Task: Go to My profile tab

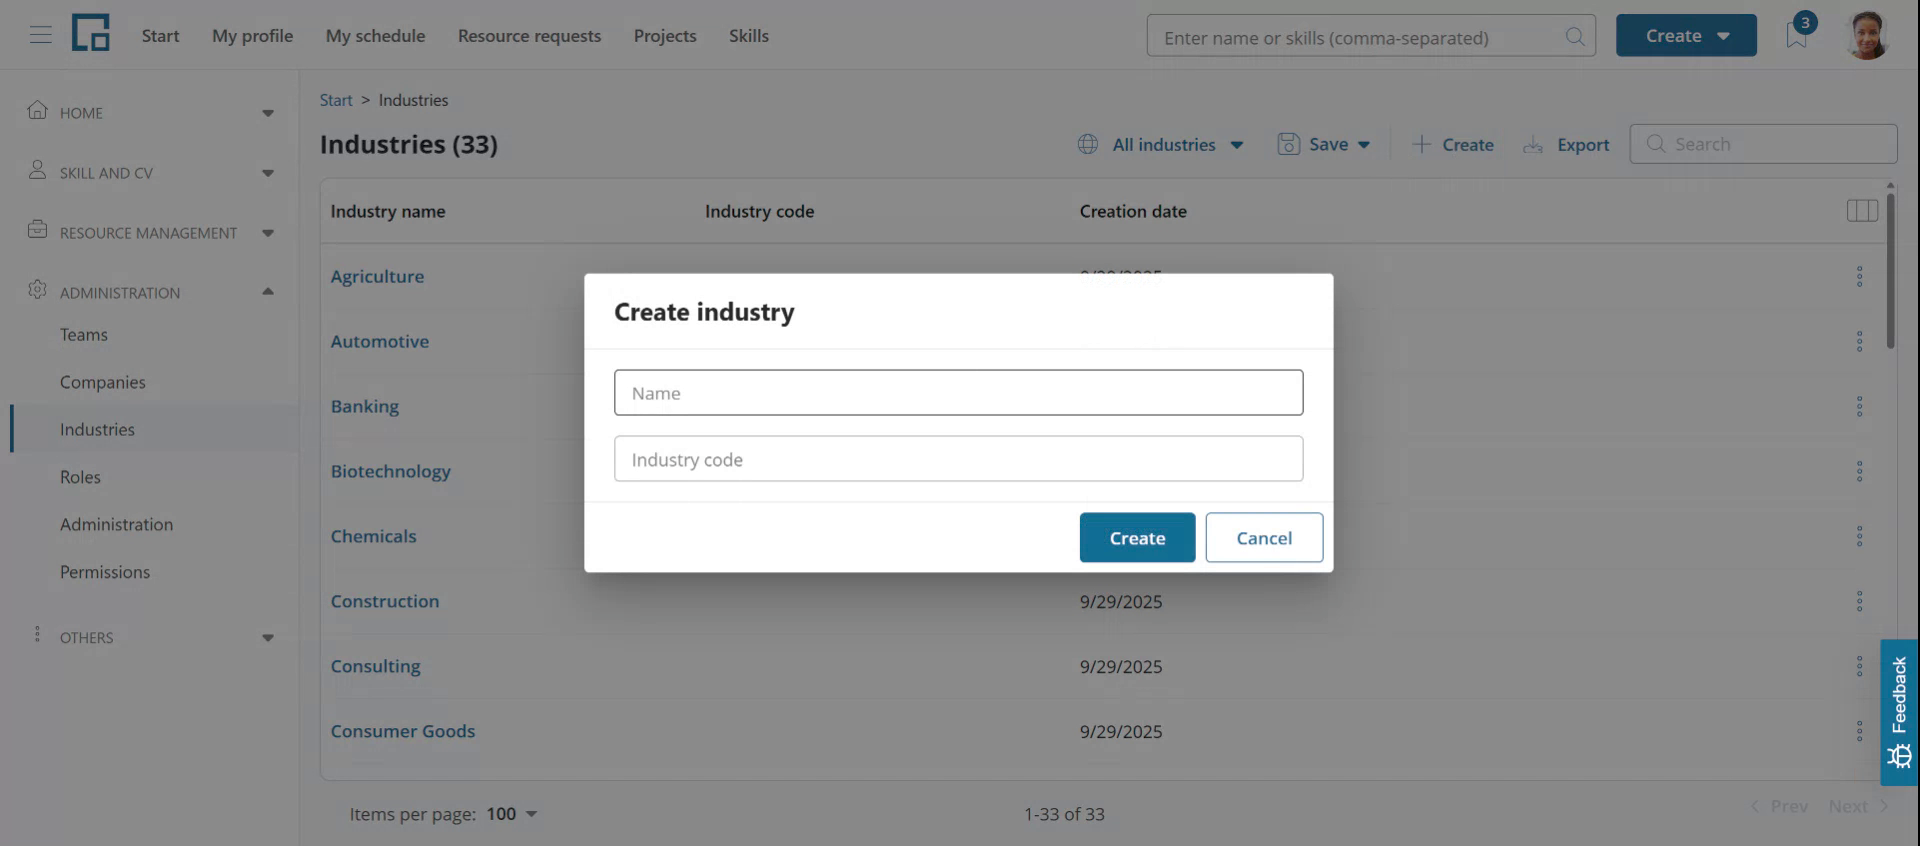Action: click(252, 35)
